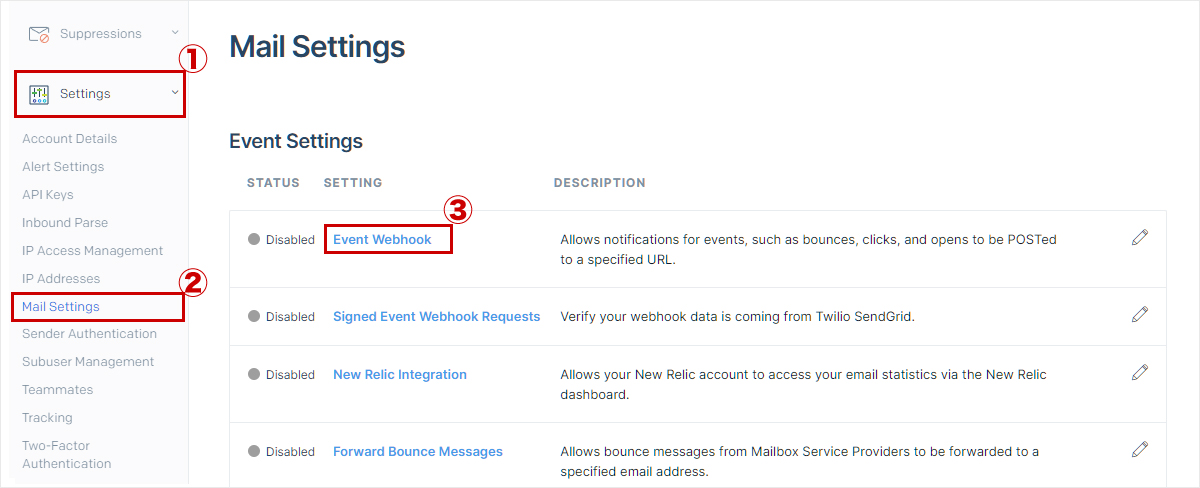The width and height of the screenshot is (1200, 488).
Task: Open Sender Authentication settings
Action: tap(90, 334)
